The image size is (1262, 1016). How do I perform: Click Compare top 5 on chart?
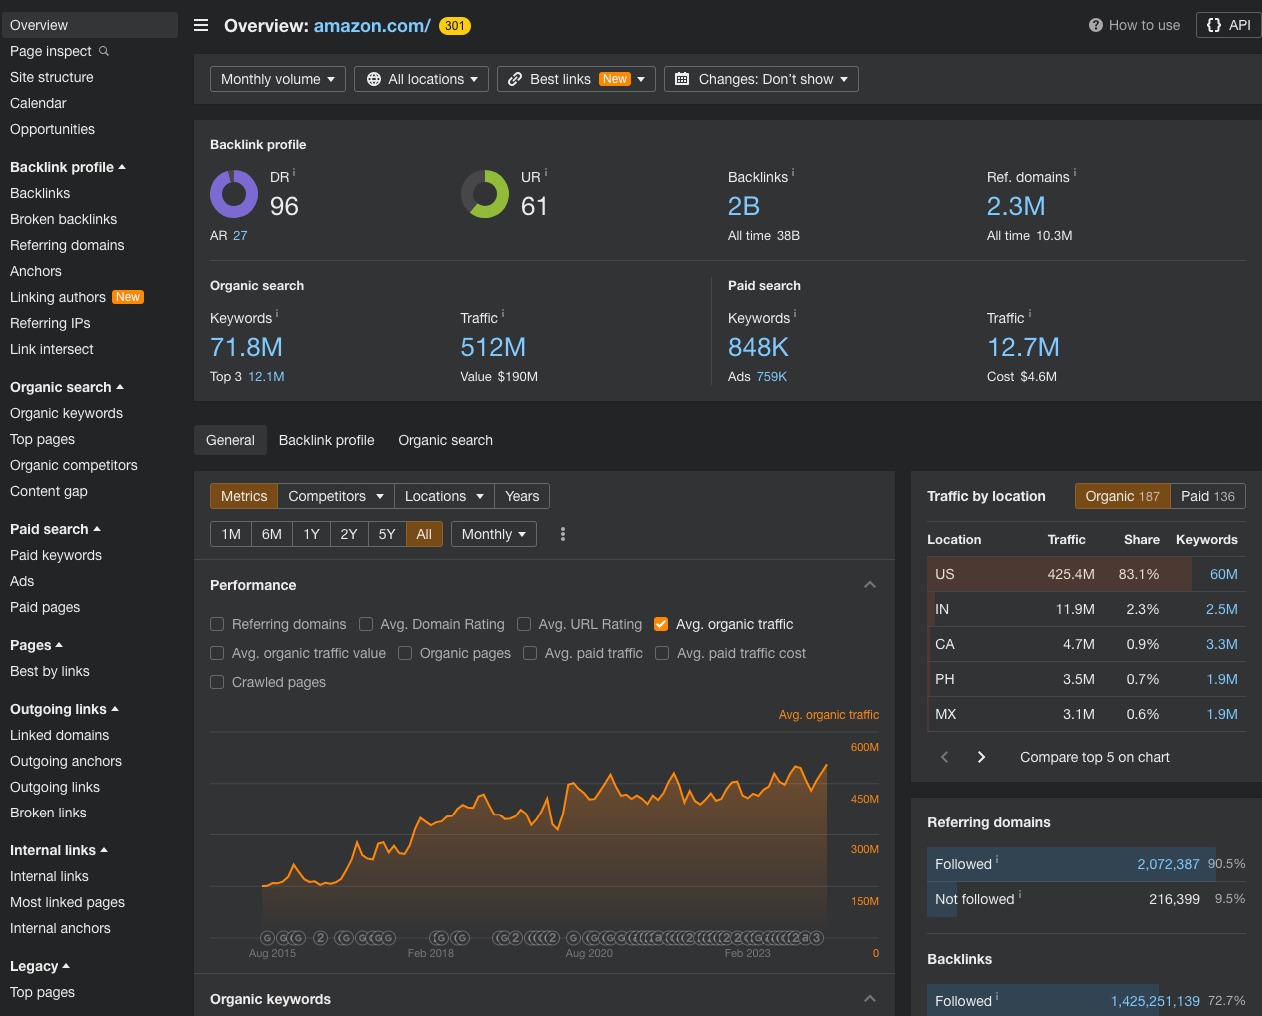coord(1095,757)
